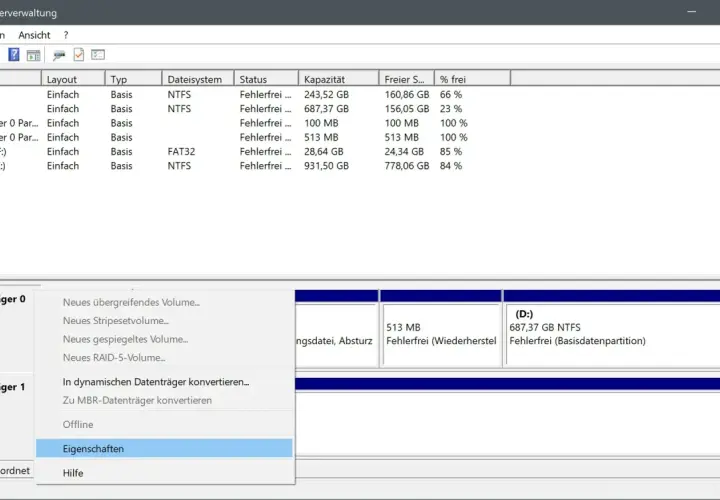The height and width of the screenshot is (500, 720).
Task: Sort by the % frei column header
Action: 472,79
